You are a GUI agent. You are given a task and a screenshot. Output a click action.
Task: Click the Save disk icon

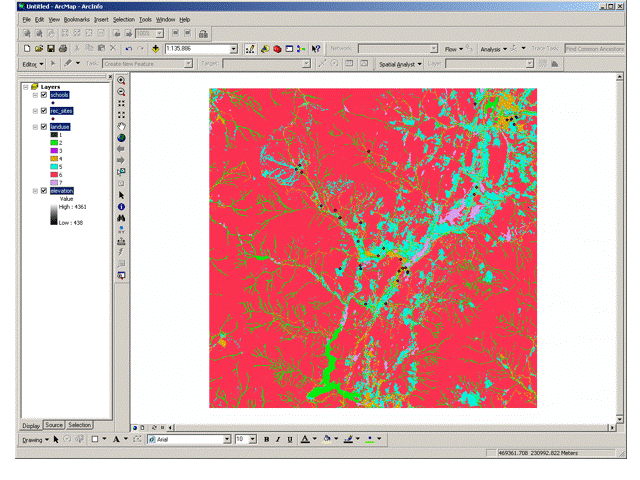(51, 49)
